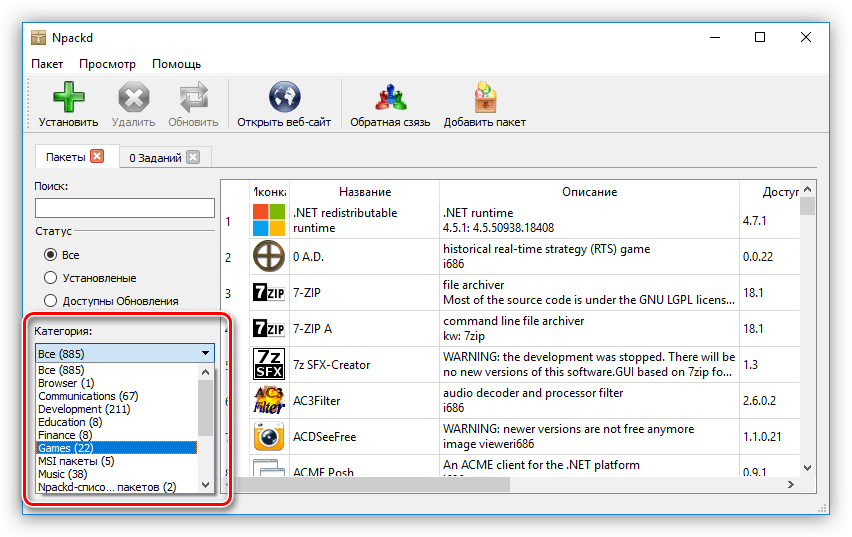Click the Описание column header
Viewport: 852px width, 537px height.
(x=589, y=192)
